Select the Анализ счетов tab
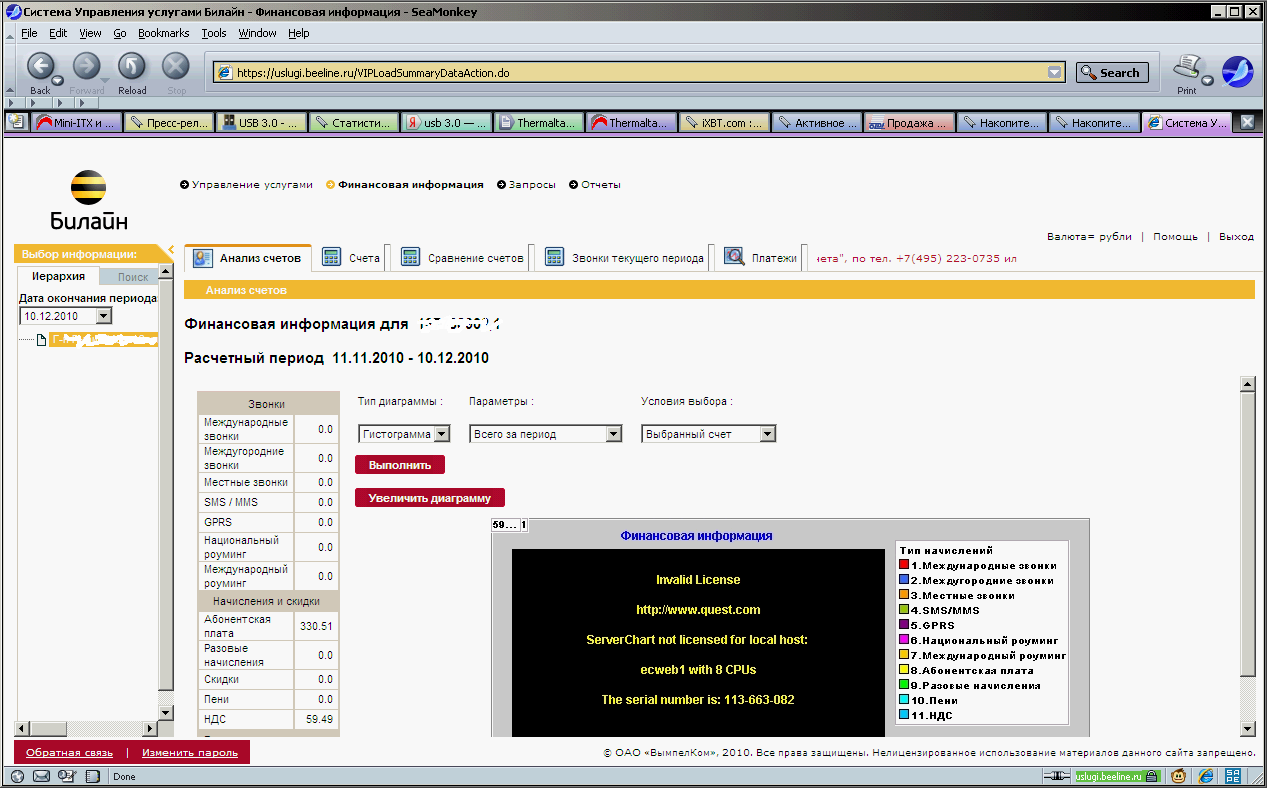Image resolution: width=1267 pixels, height=788 pixels. coord(248,257)
